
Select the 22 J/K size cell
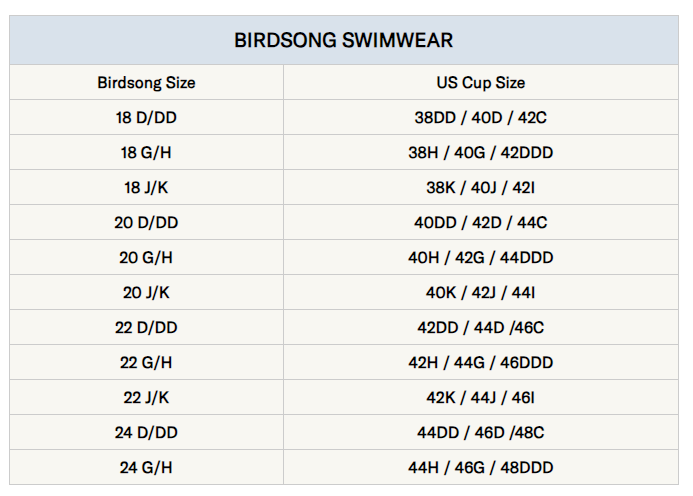pyautogui.click(x=146, y=397)
